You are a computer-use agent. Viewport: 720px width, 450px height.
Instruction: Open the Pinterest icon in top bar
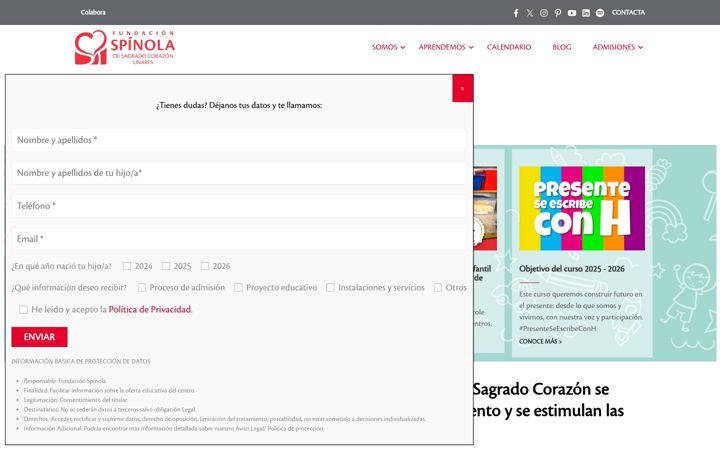pos(557,13)
